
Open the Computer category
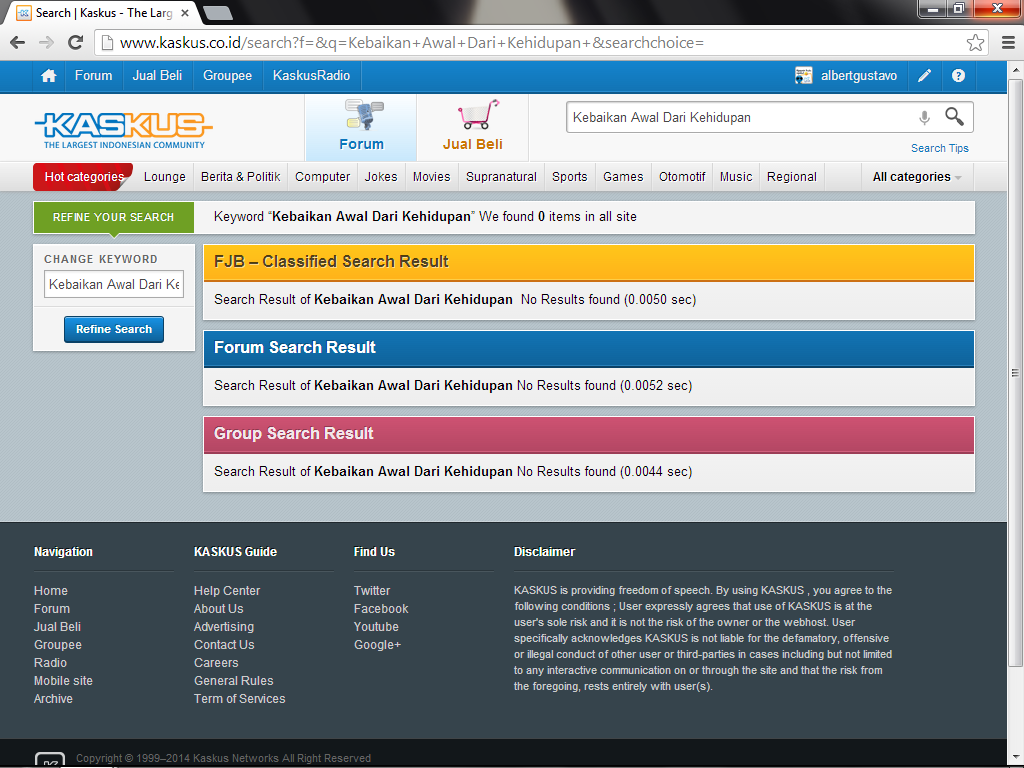point(323,177)
